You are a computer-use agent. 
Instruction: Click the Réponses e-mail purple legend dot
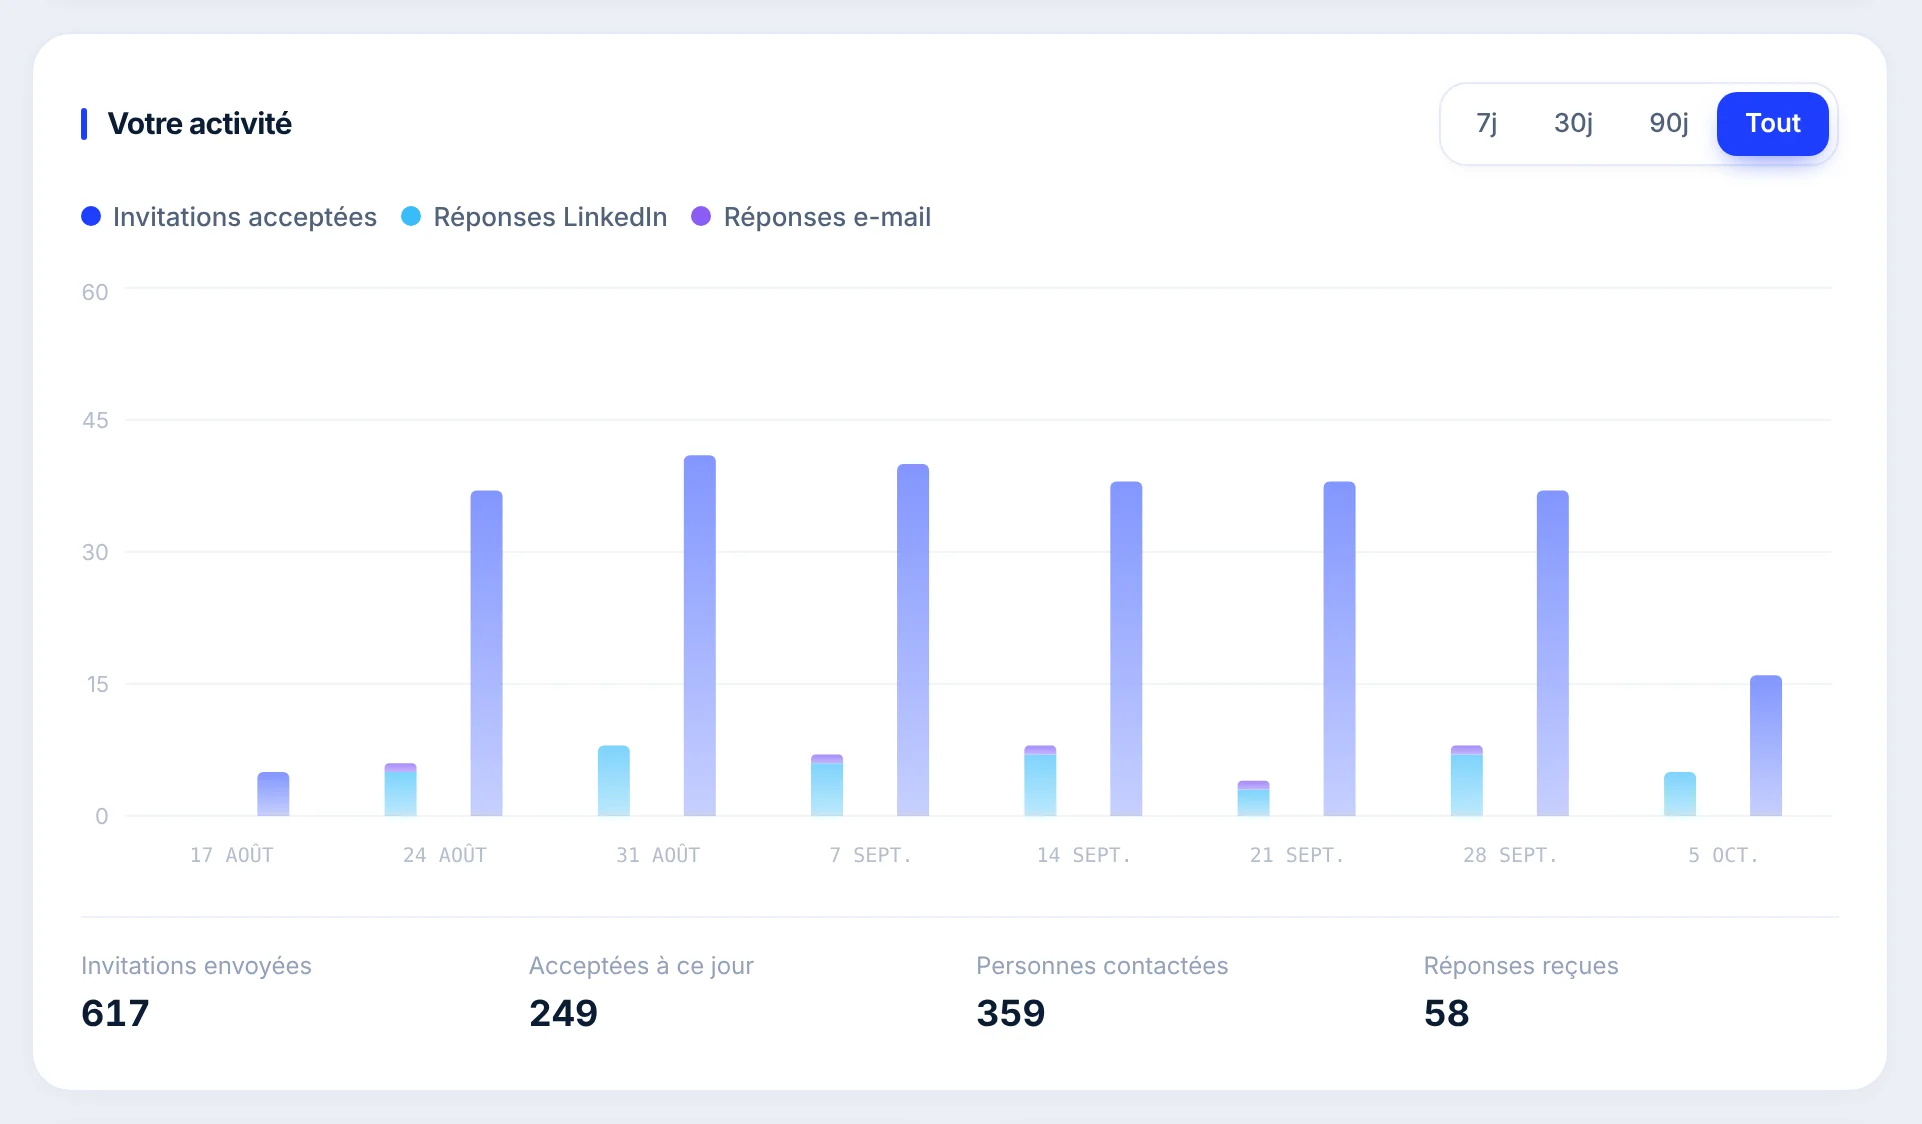click(701, 216)
